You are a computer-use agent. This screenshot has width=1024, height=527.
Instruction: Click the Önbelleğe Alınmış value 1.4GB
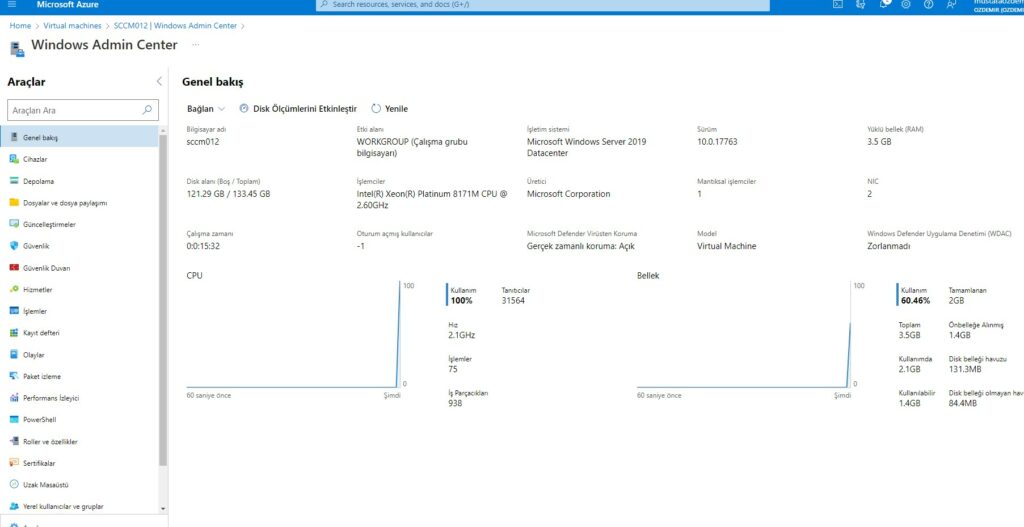point(959,335)
